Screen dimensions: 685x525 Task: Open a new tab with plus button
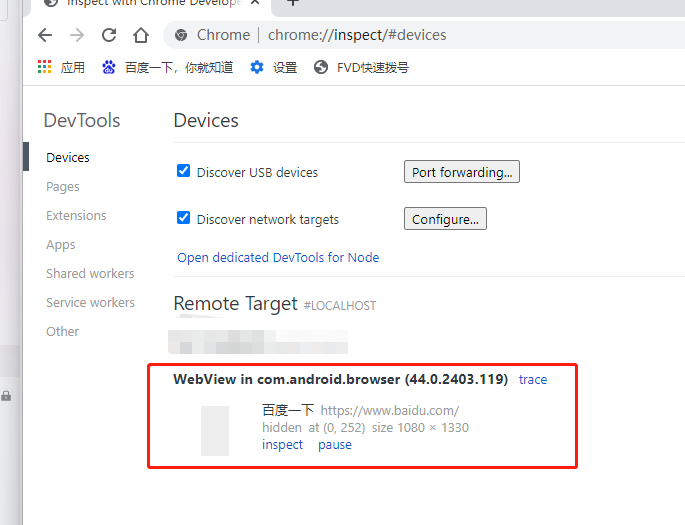click(293, 3)
